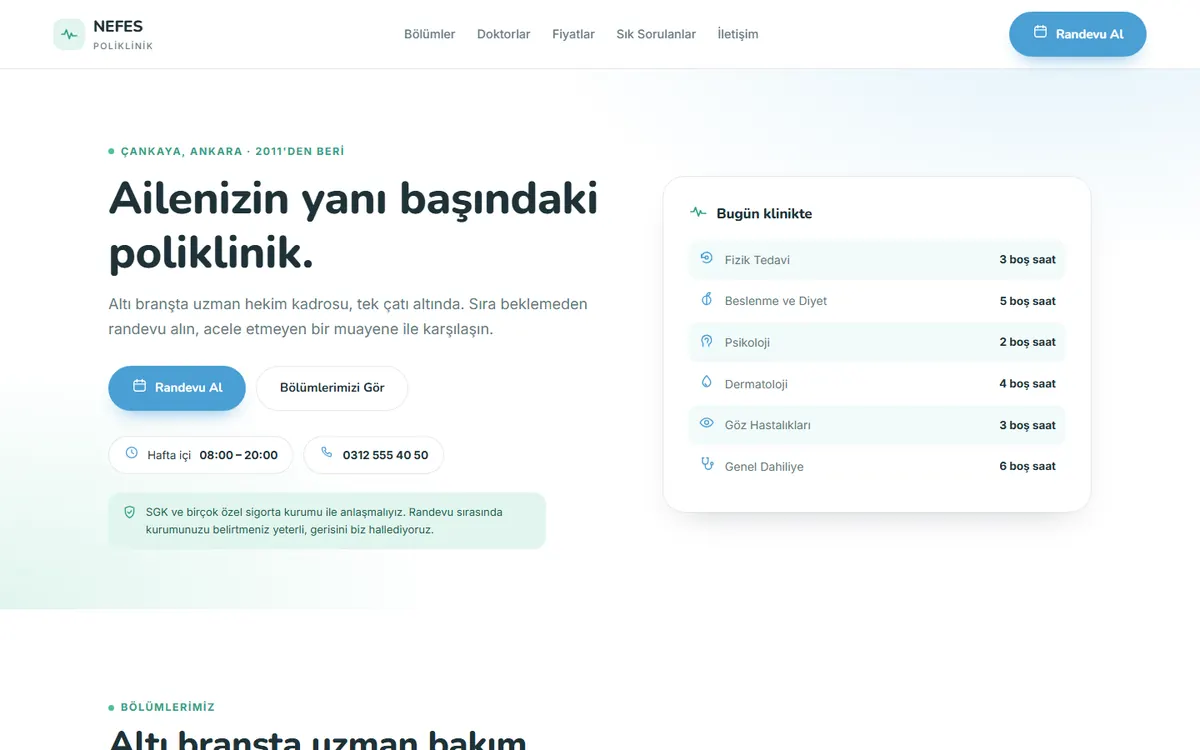Open the İletişim nav link

pyautogui.click(x=738, y=34)
